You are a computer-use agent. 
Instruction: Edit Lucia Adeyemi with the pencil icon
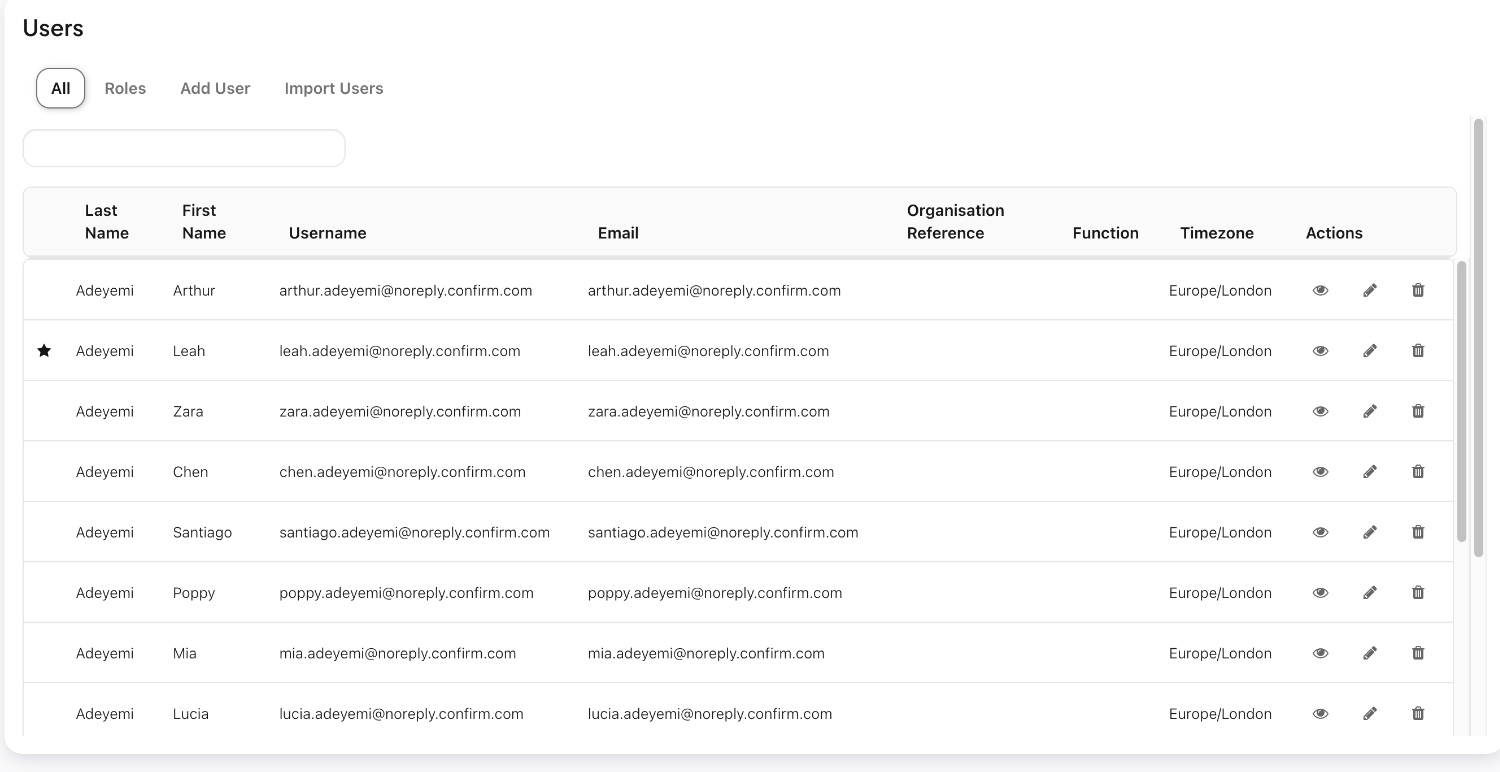pyautogui.click(x=1370, y=714)
